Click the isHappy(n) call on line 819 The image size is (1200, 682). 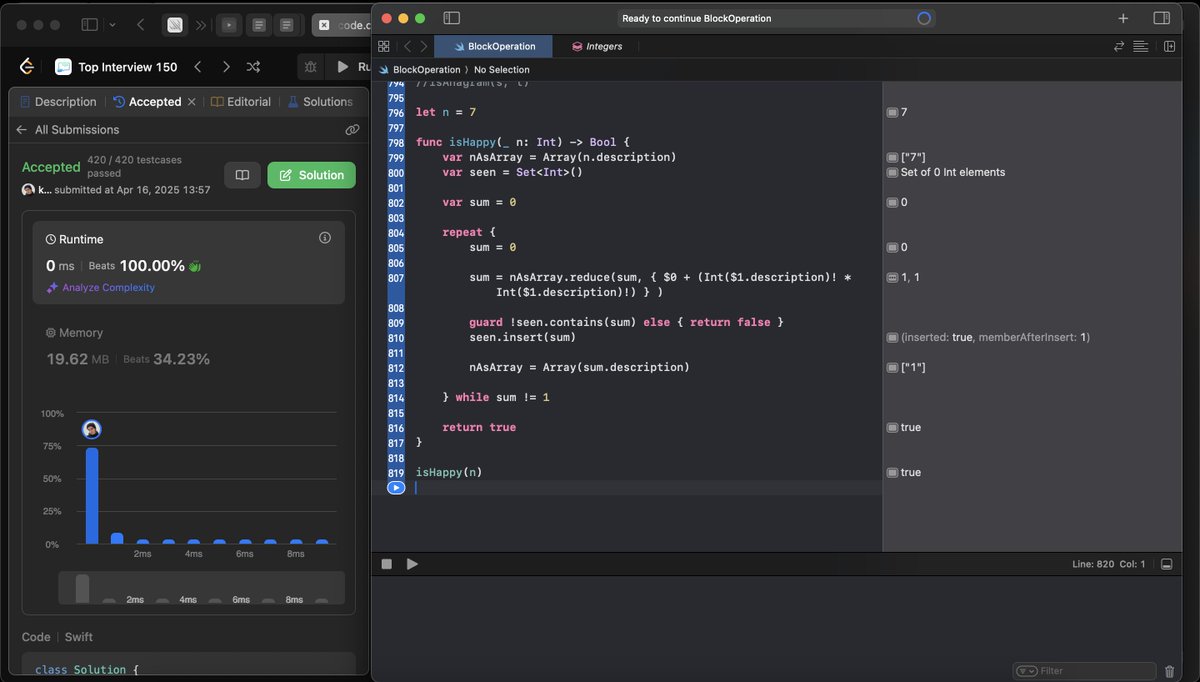tap(449, 472)
